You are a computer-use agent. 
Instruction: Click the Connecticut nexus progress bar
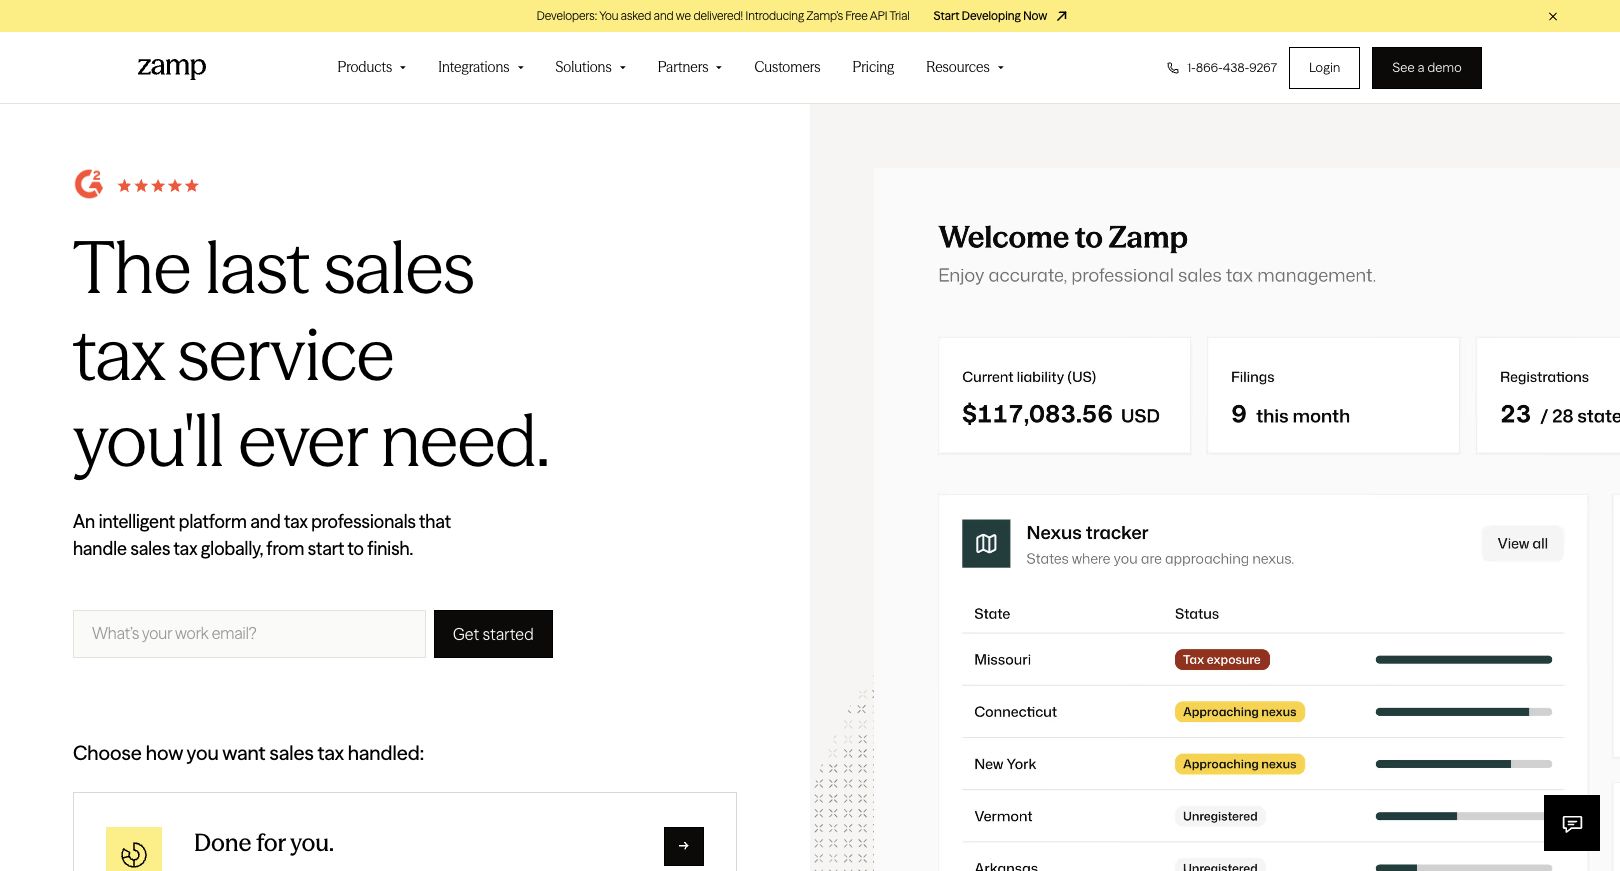click(1464, 712)
